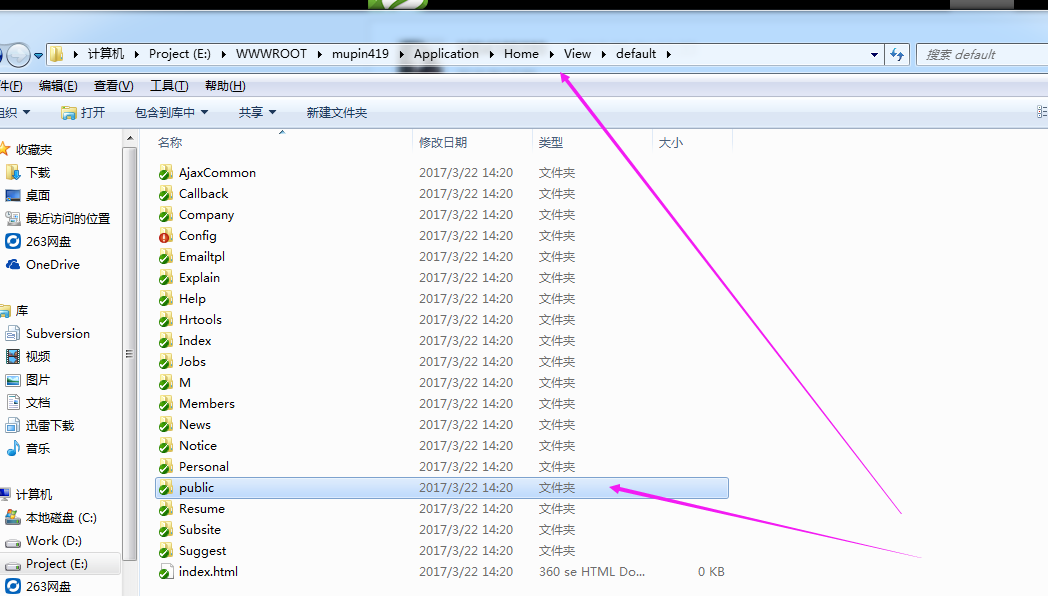Screen dimensions: 1048x596
Task: Open the 263网盘 favorites icon
Action: 13,241
